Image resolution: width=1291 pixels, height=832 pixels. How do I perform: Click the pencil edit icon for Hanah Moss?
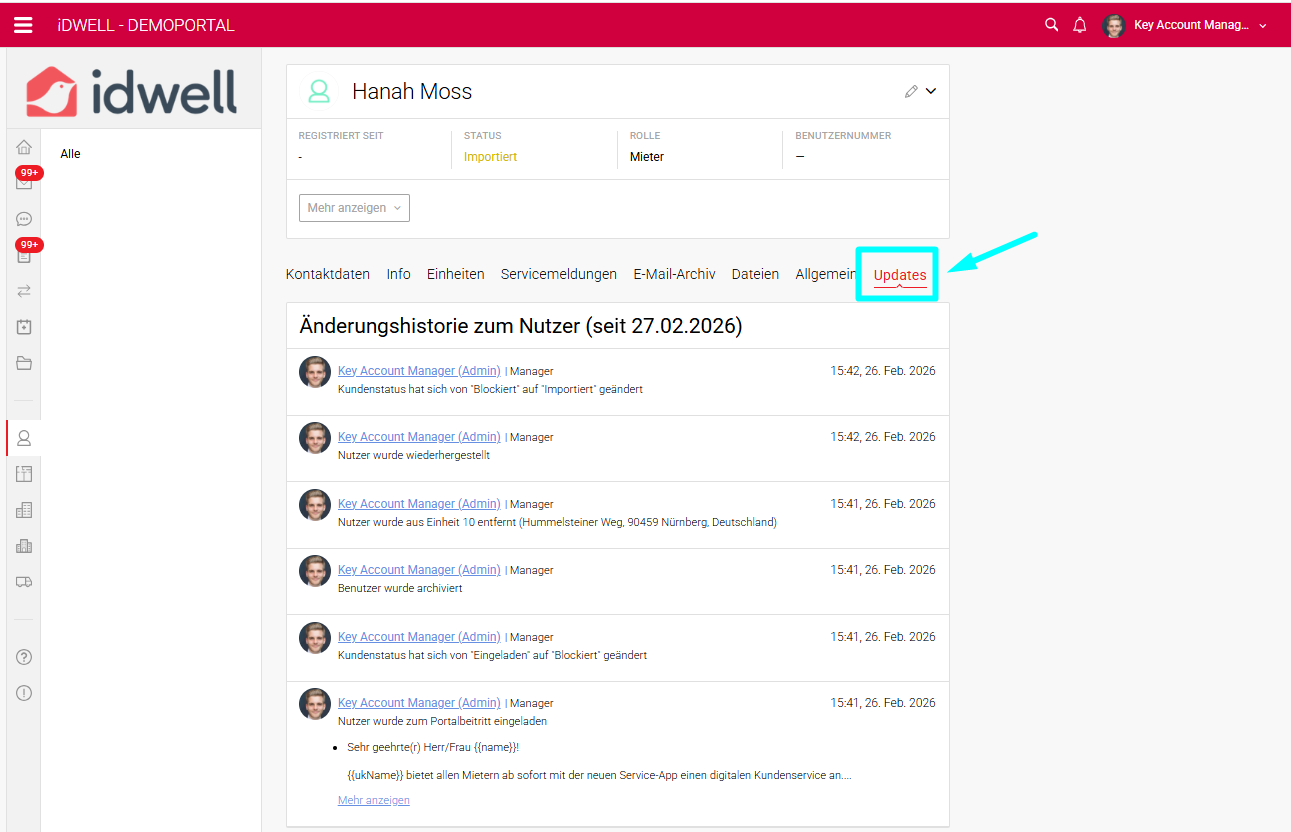[910, 91]
